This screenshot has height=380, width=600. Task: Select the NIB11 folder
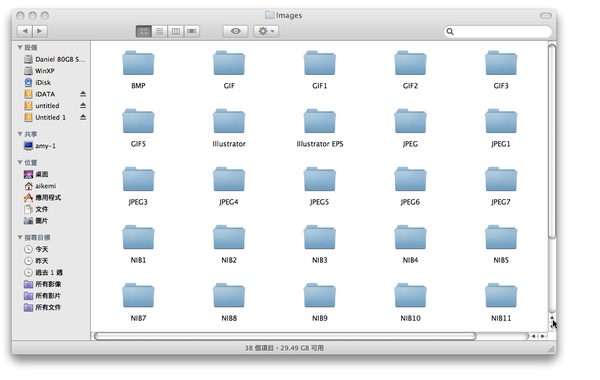501,296
